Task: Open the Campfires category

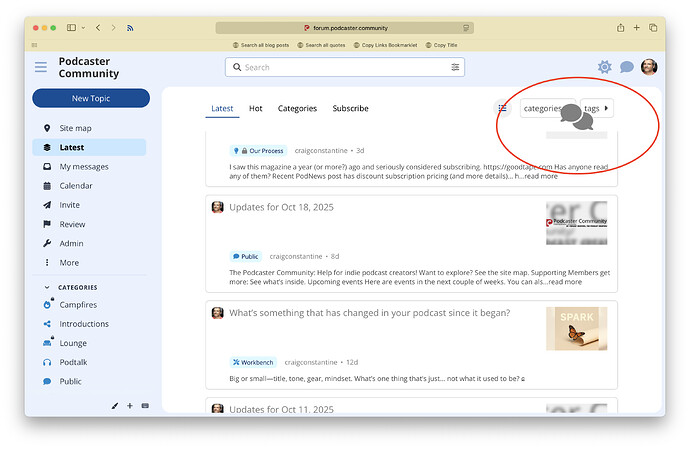Action: click(x=78, y=305)
